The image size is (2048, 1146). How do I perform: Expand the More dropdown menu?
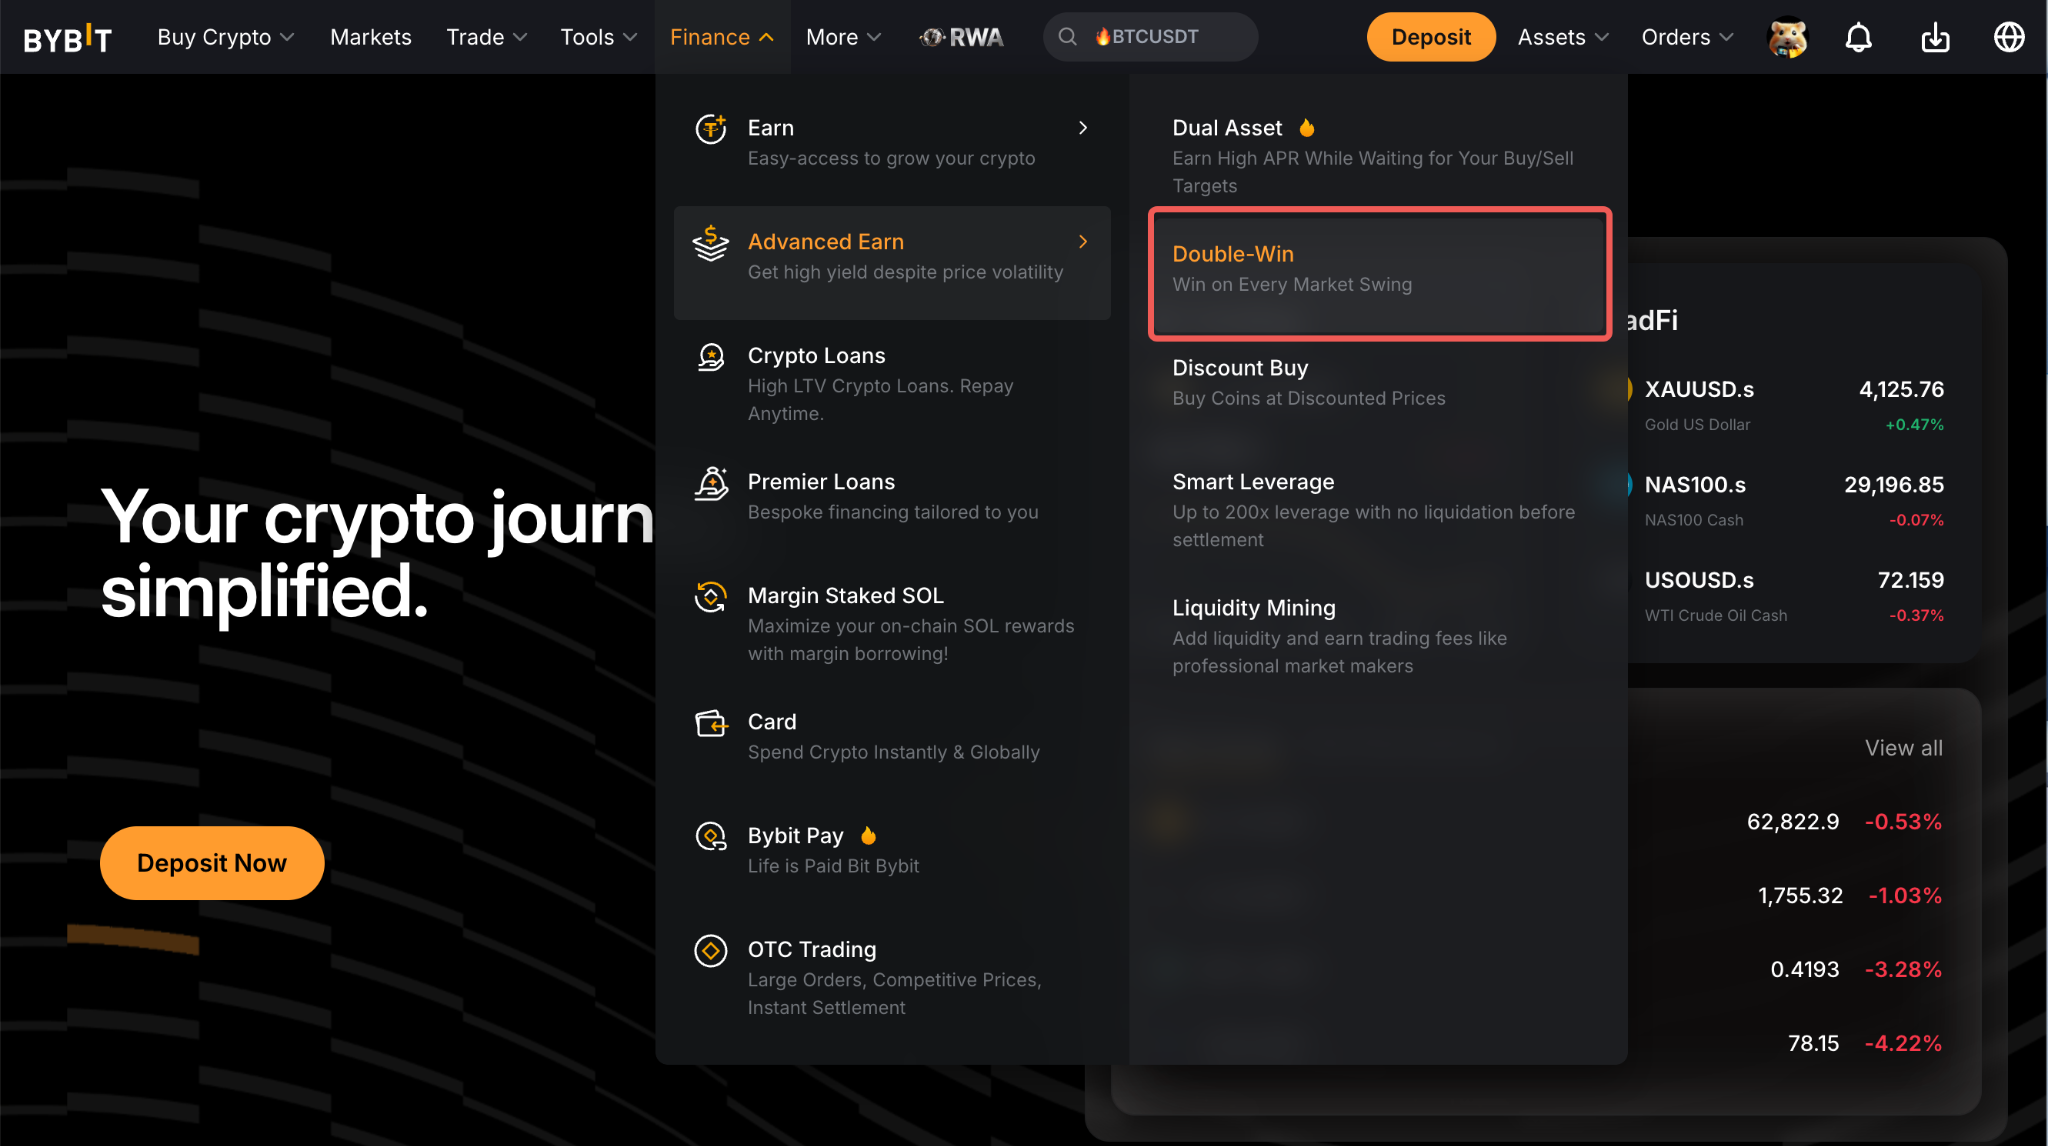coord(843,37)
